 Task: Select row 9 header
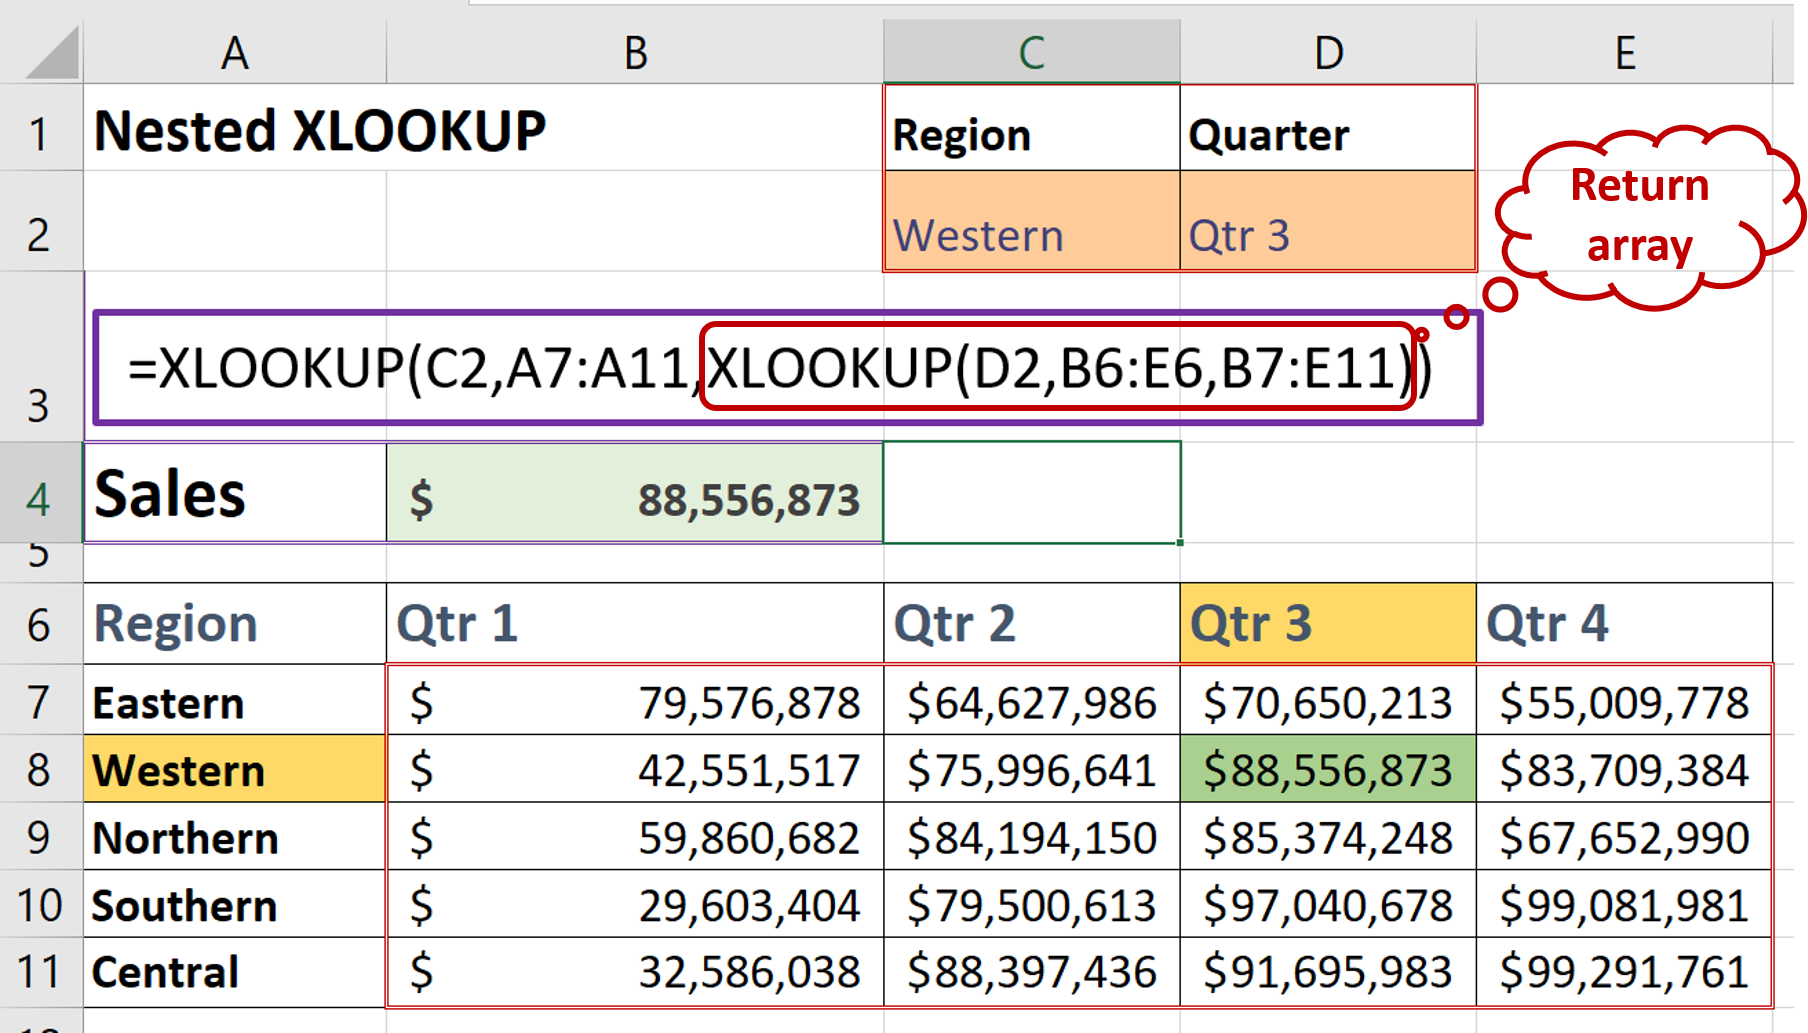[41, 837]
